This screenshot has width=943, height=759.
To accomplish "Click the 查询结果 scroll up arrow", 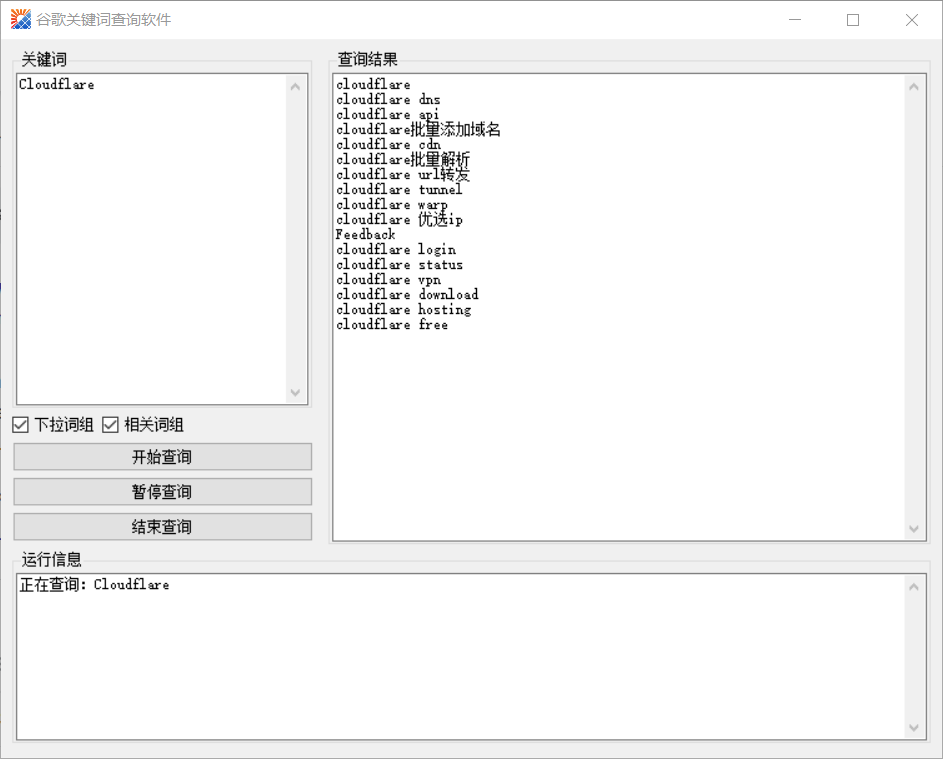I will tap(914, 87).
